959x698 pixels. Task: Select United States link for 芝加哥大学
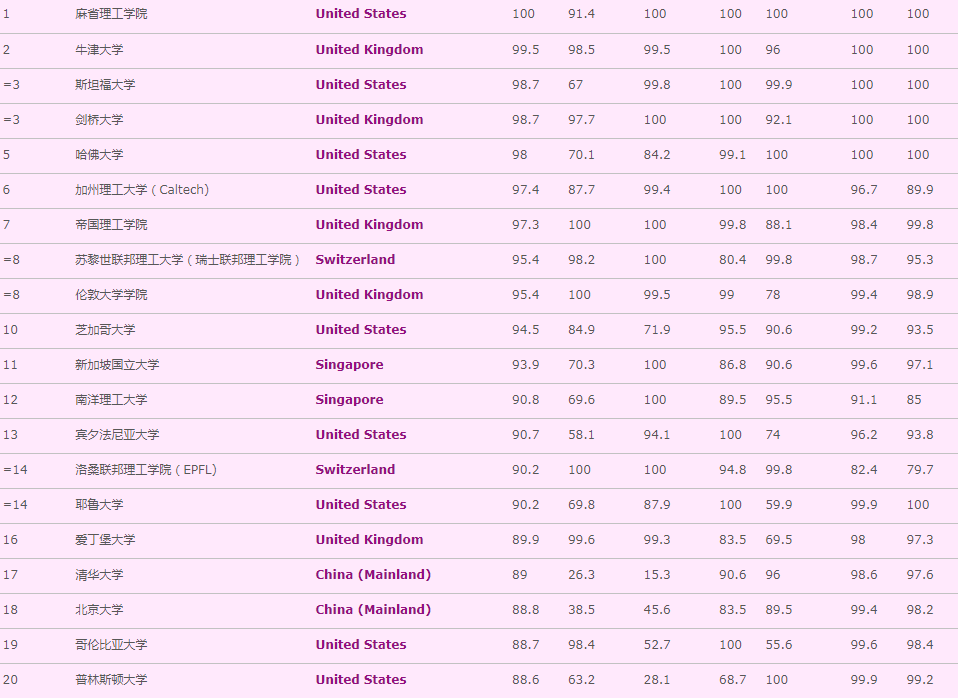point(361,329)
